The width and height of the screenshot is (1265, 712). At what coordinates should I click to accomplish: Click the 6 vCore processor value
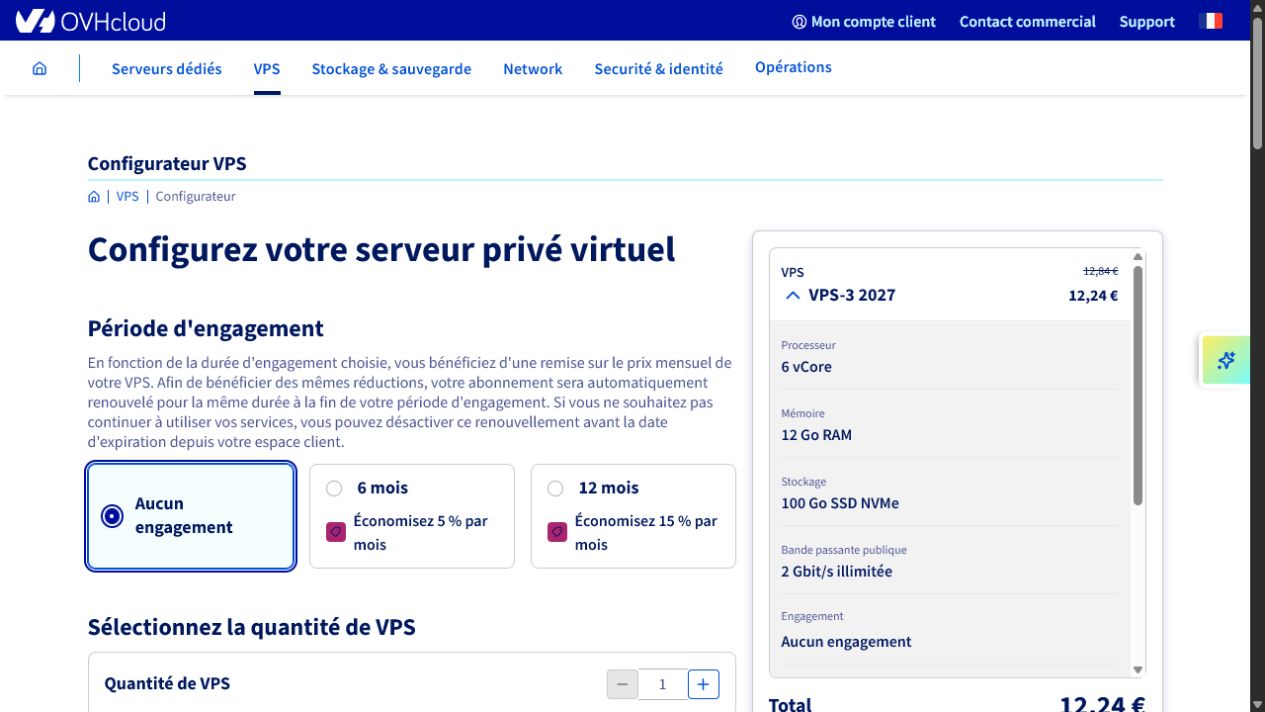806,367
